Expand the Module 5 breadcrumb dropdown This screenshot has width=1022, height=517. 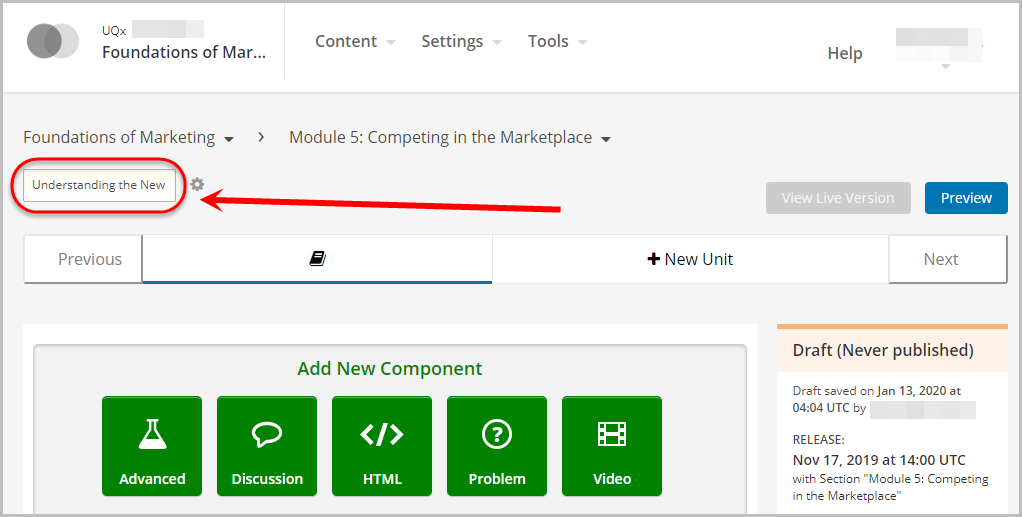pos(606,139)
